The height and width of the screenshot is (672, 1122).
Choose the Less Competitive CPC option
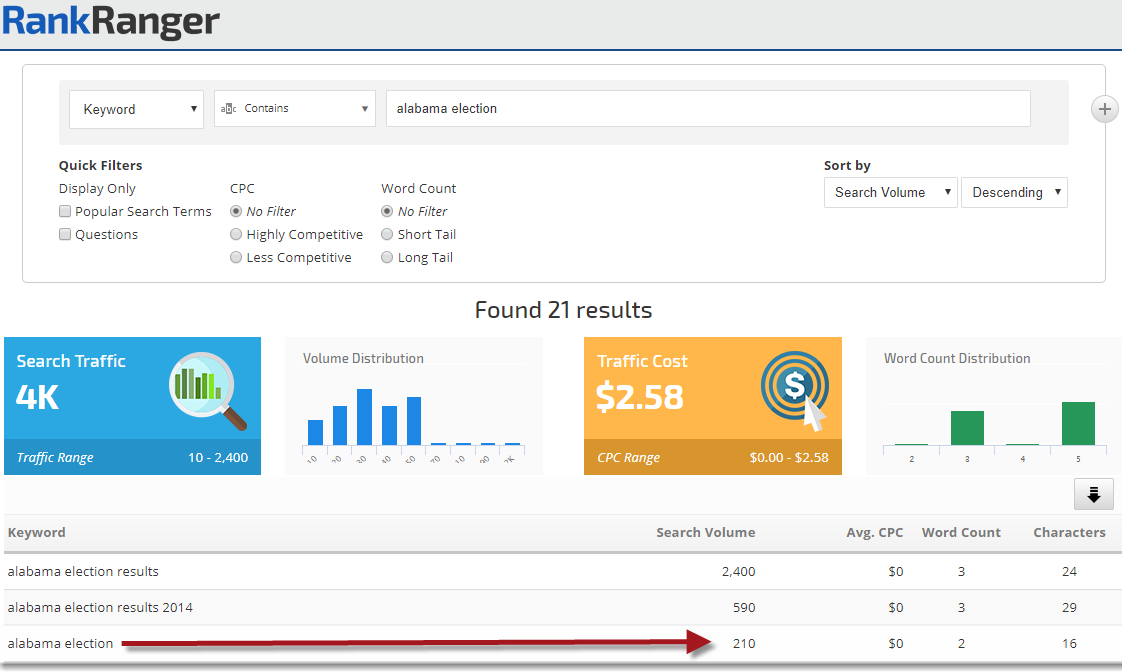click(x=236, y=258)
